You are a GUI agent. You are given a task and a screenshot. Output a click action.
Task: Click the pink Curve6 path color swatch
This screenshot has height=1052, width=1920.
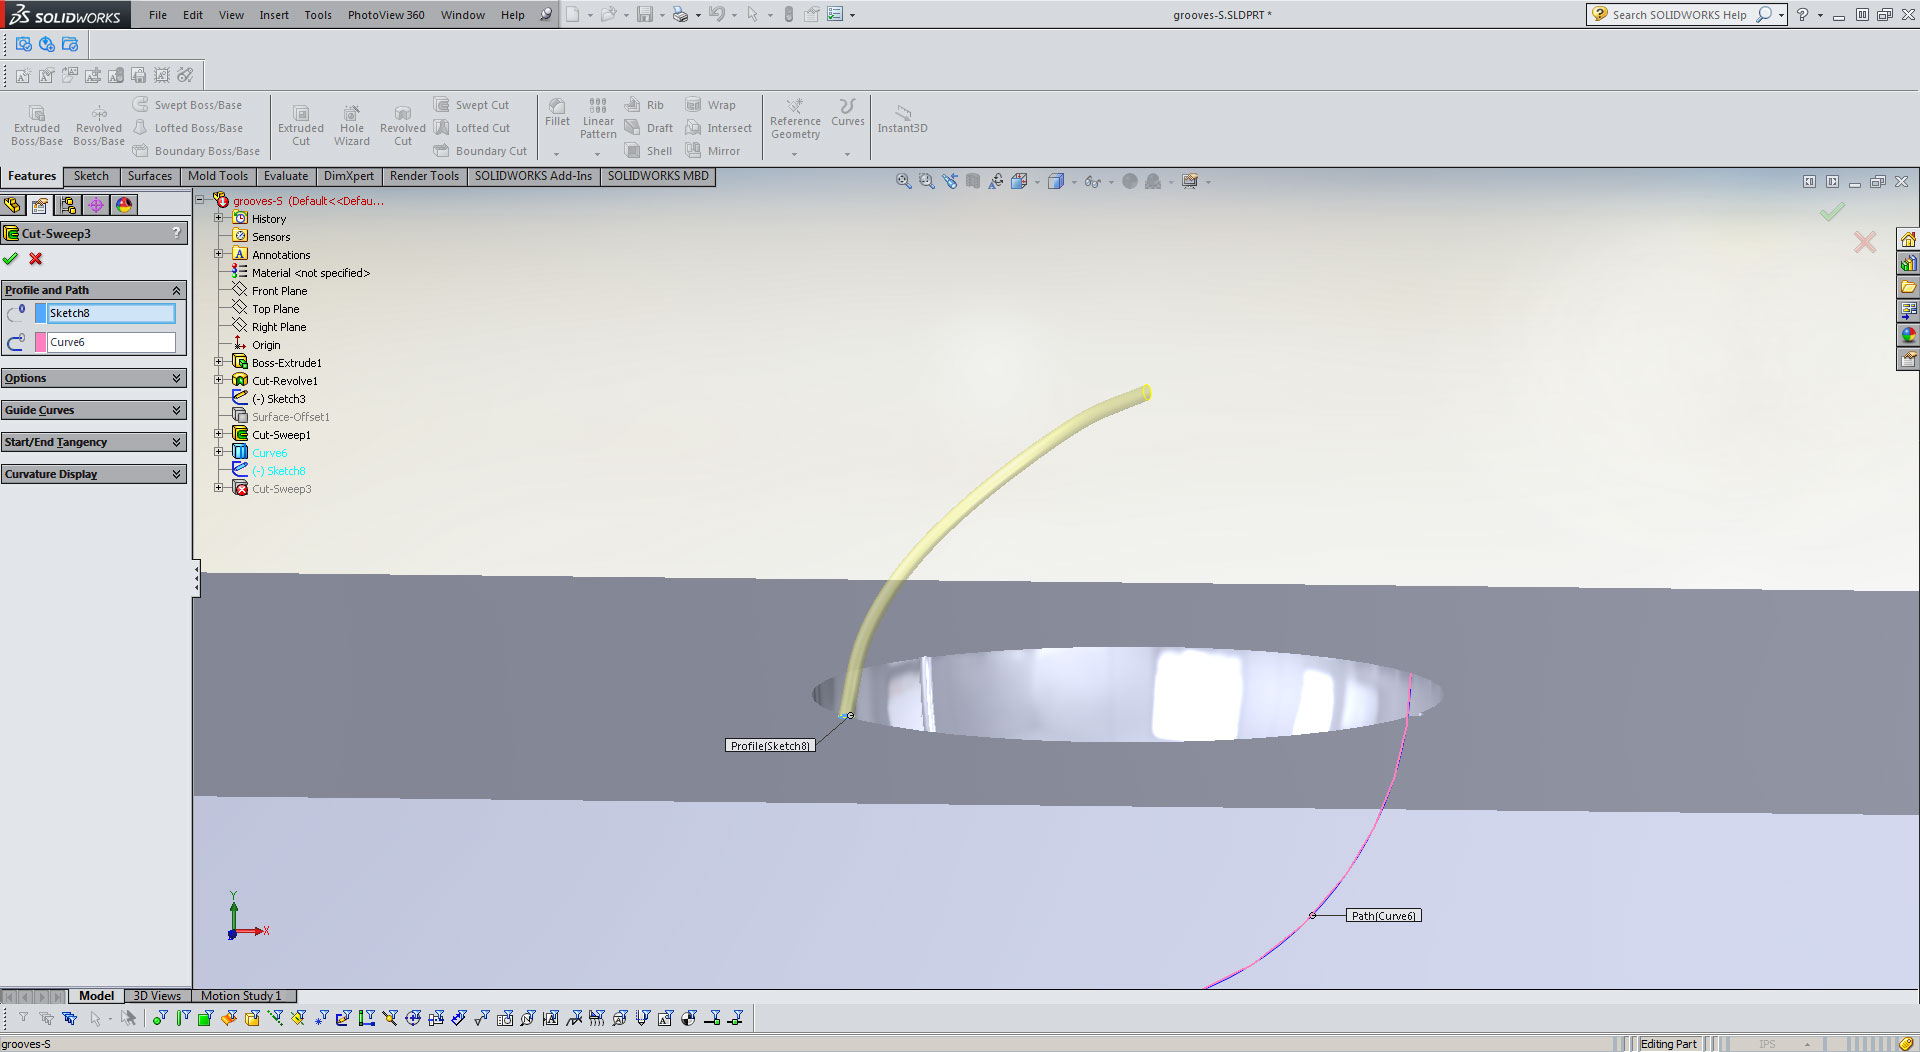[39, 341]
